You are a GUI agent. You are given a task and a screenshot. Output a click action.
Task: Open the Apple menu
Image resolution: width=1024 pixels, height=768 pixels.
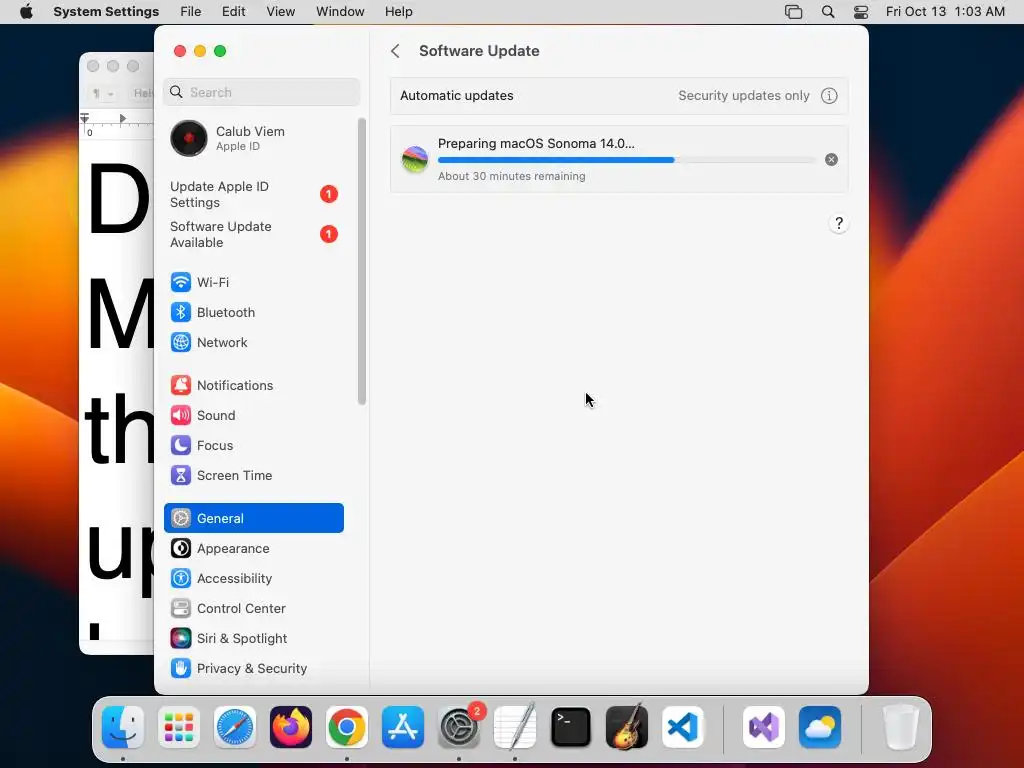pos(26,12)
